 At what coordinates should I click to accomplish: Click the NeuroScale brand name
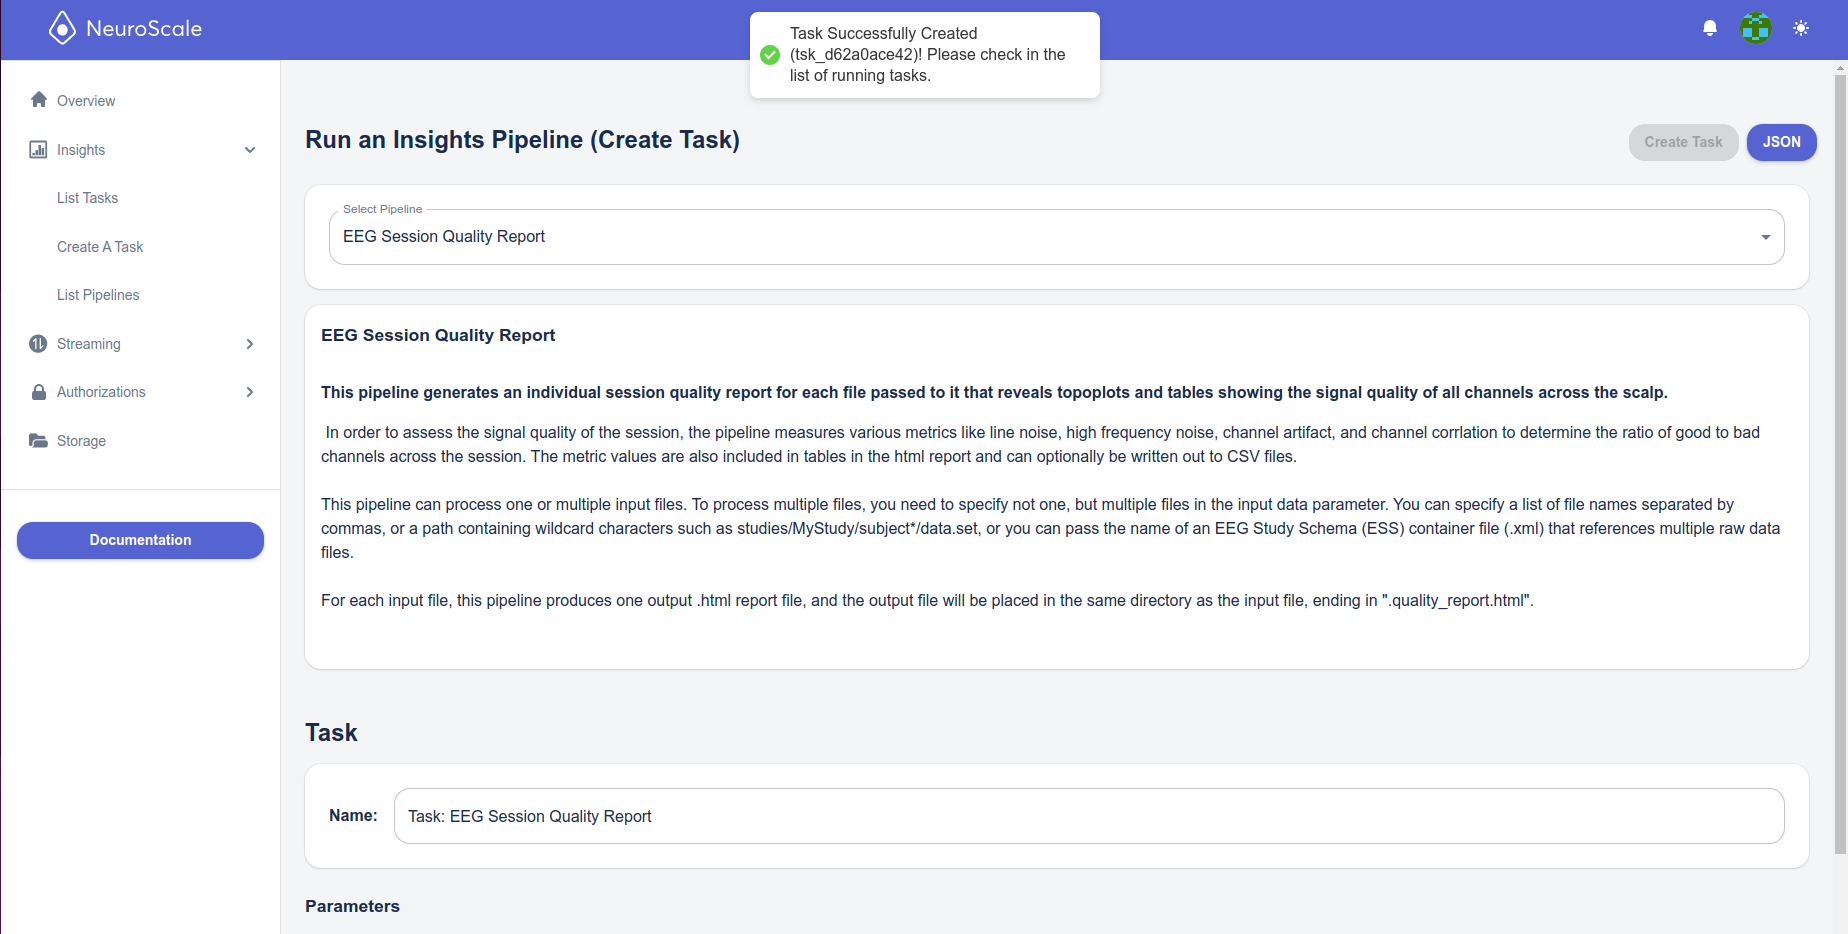click(x=144, y=29)
